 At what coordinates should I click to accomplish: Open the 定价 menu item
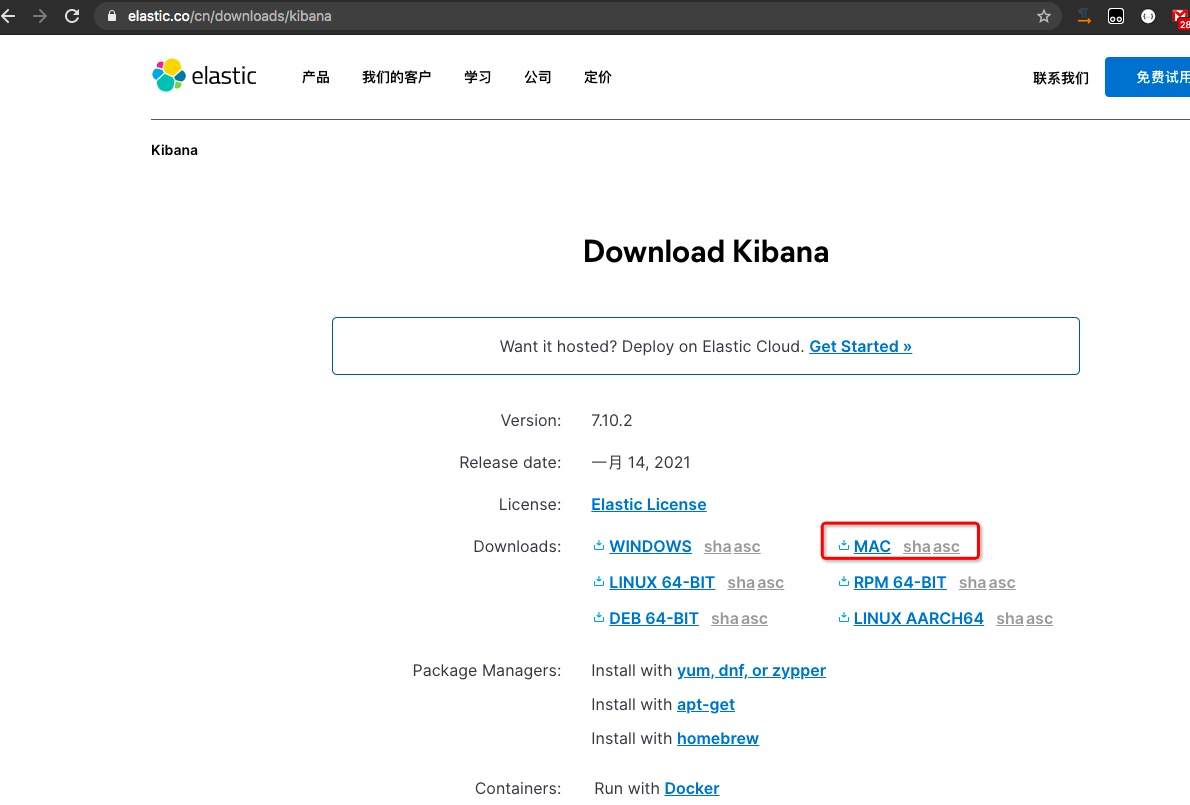[x=597, y=77]
